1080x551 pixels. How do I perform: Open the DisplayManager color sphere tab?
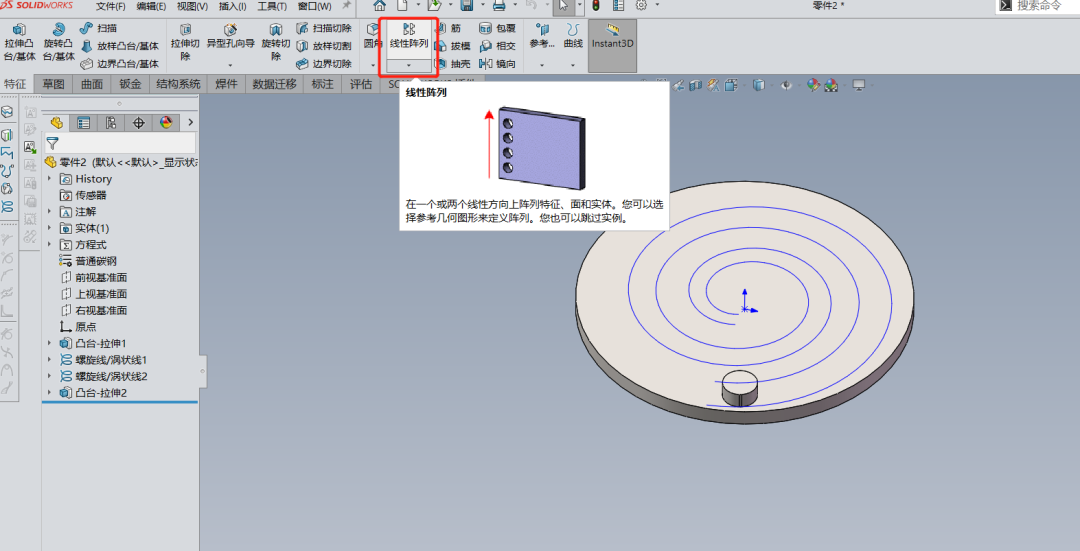point(166,123)
